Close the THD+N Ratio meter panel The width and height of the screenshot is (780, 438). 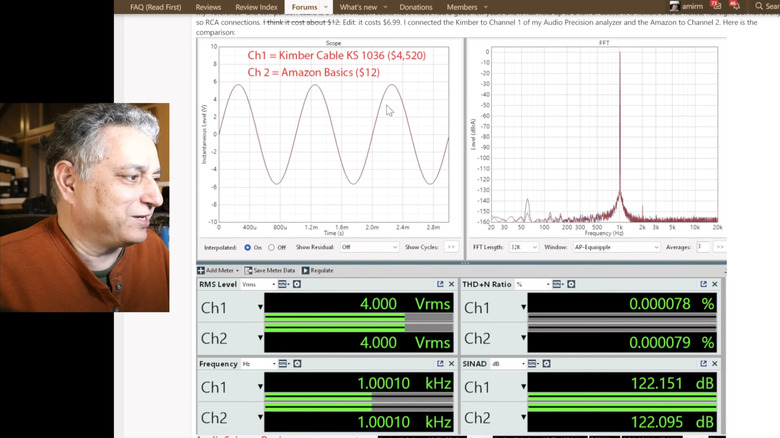[715, 284]
